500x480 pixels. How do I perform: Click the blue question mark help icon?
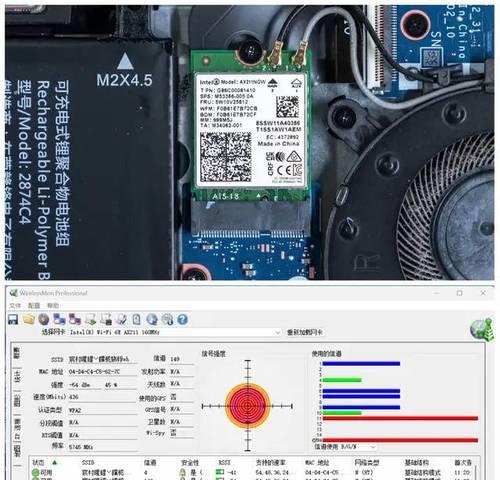[x=182, y=319]
